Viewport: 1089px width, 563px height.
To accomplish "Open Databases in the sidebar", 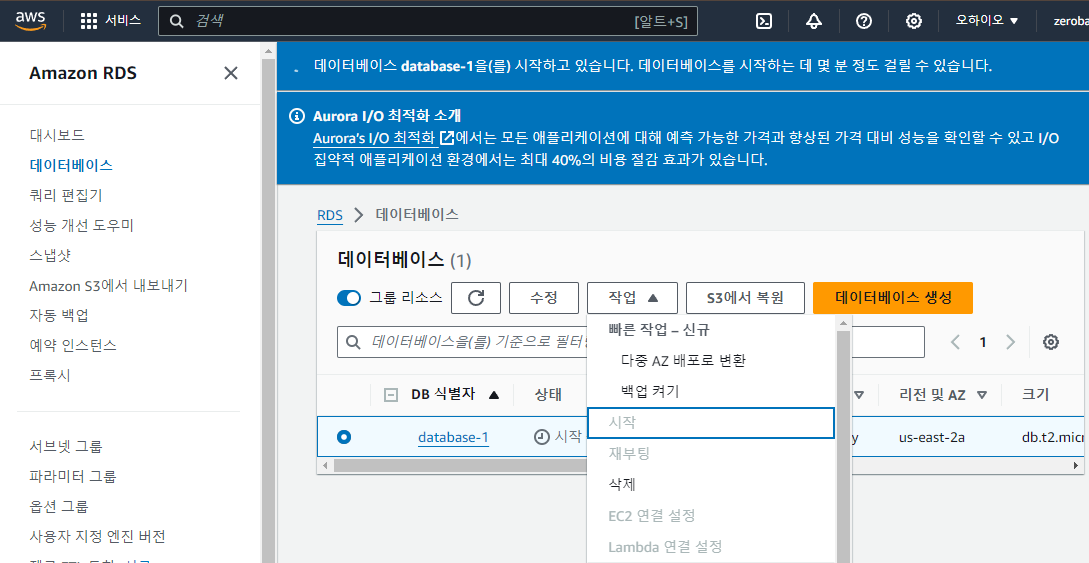I will (x=71, y=165).
